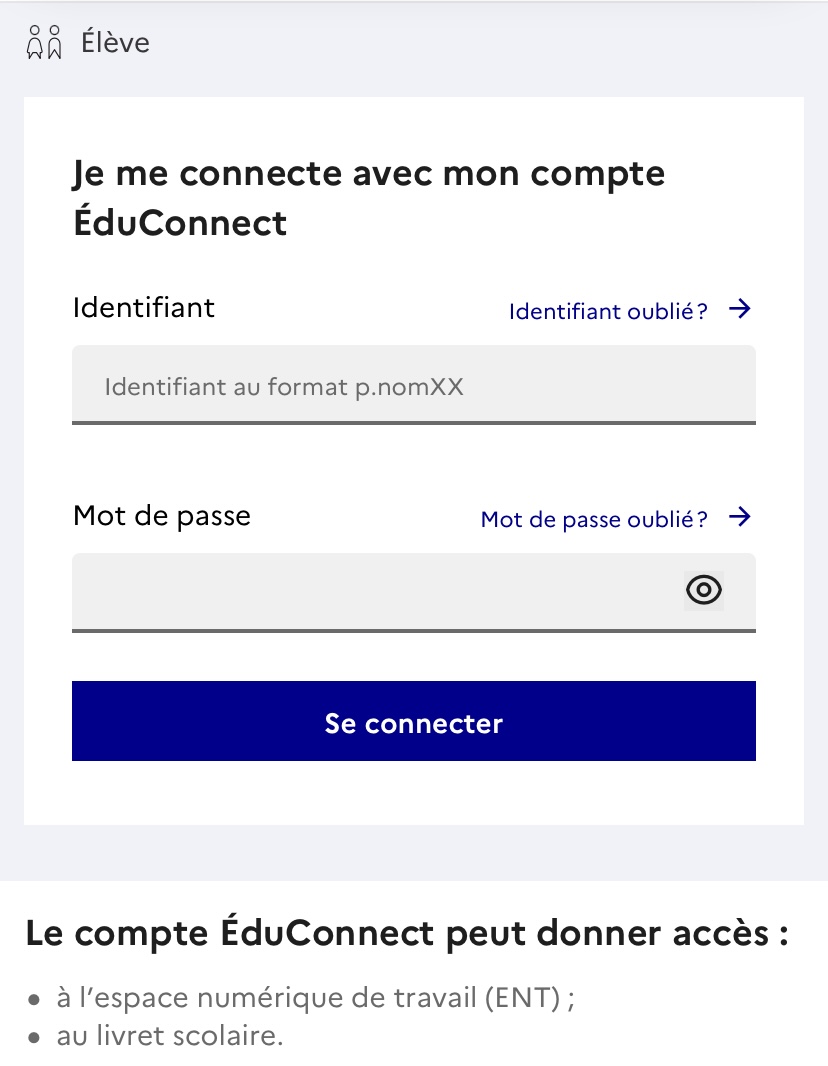Click the Se connecter button
This screenshot has height=1066, width=828.
click(x=414, y=721)
